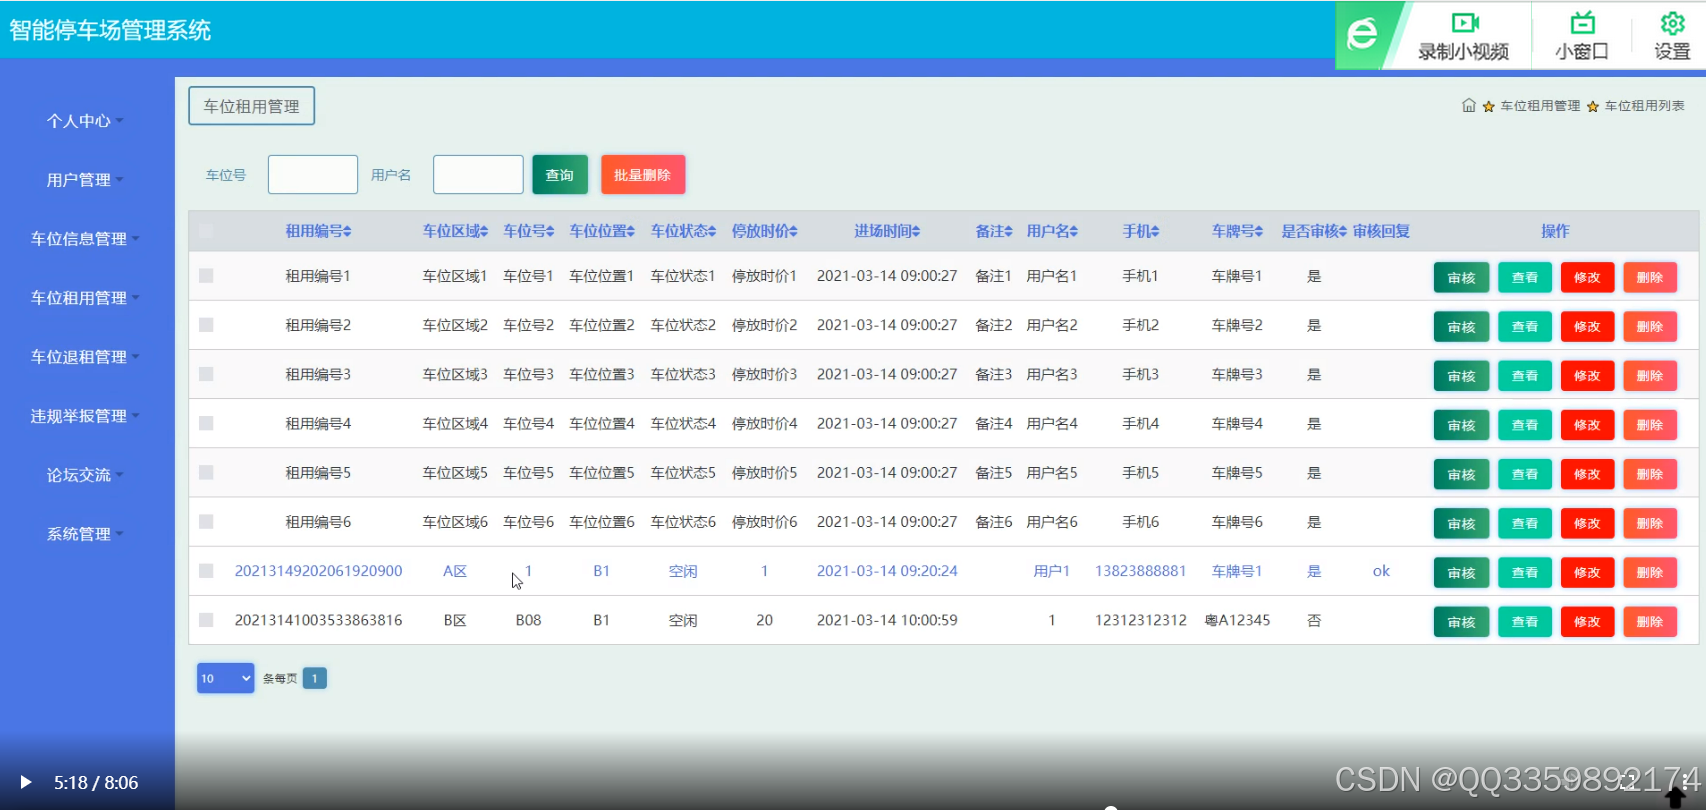Sort table by 车位号 column
1706x810 pixels.
click(528, 231)
